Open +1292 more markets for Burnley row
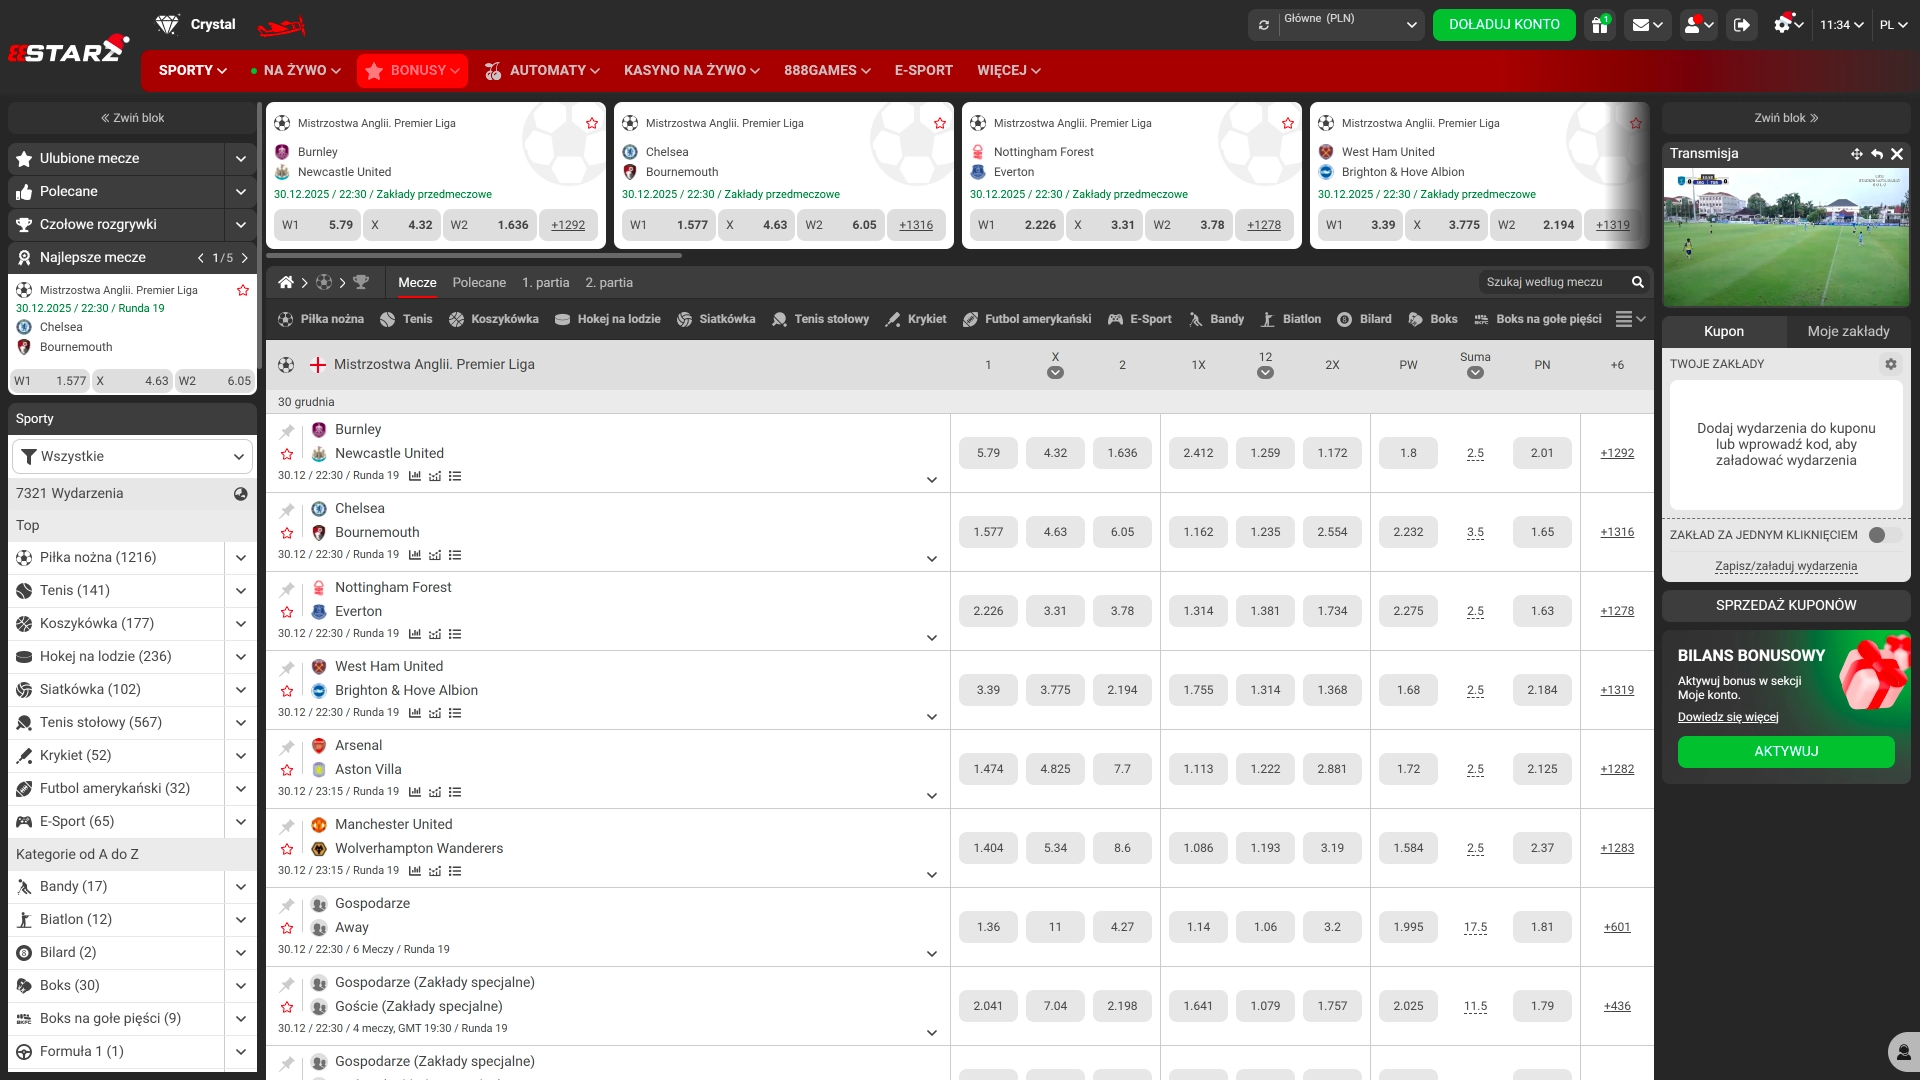This screenshot has width=1920, height=1080. (1617, 453)
